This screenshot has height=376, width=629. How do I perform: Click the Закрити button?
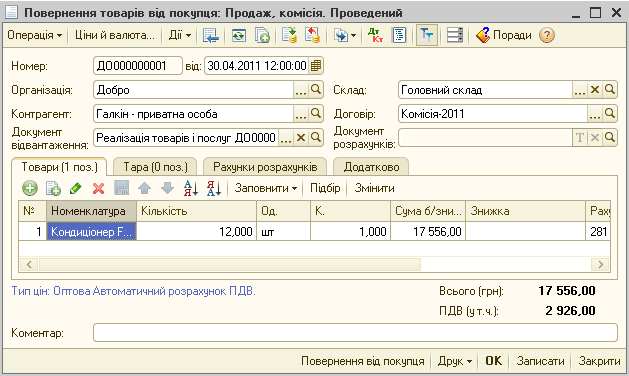click(599, 361)
